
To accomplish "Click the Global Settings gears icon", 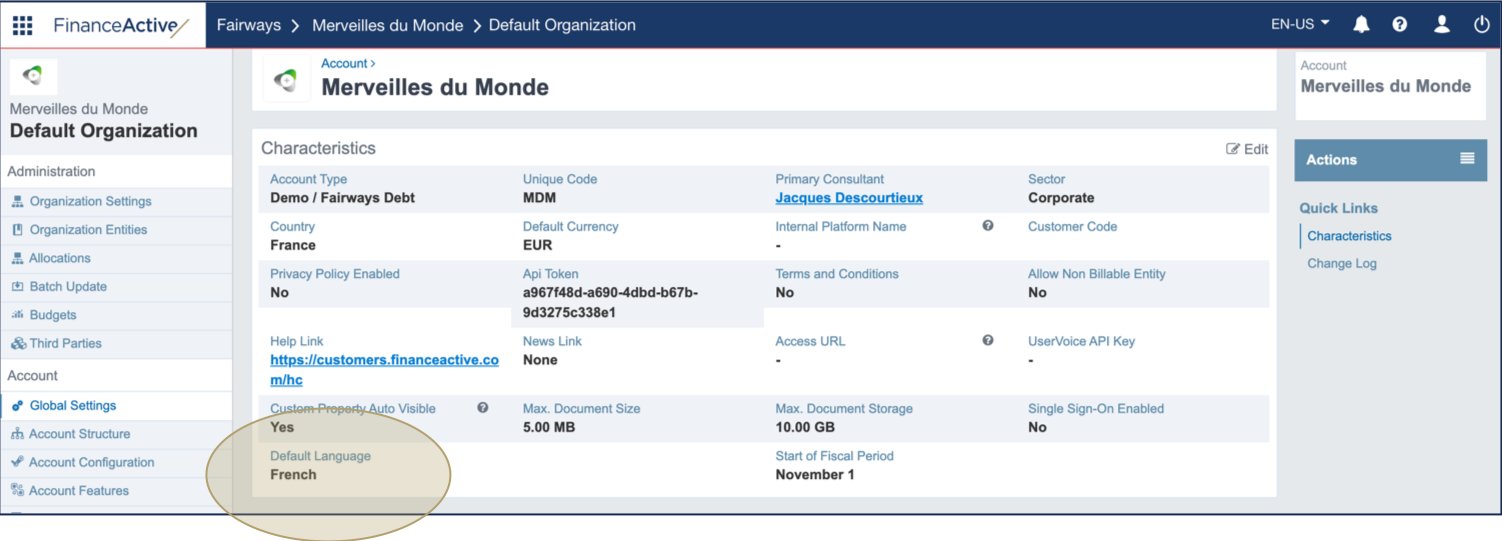I will pyautogui.click(x=18, y=406).
